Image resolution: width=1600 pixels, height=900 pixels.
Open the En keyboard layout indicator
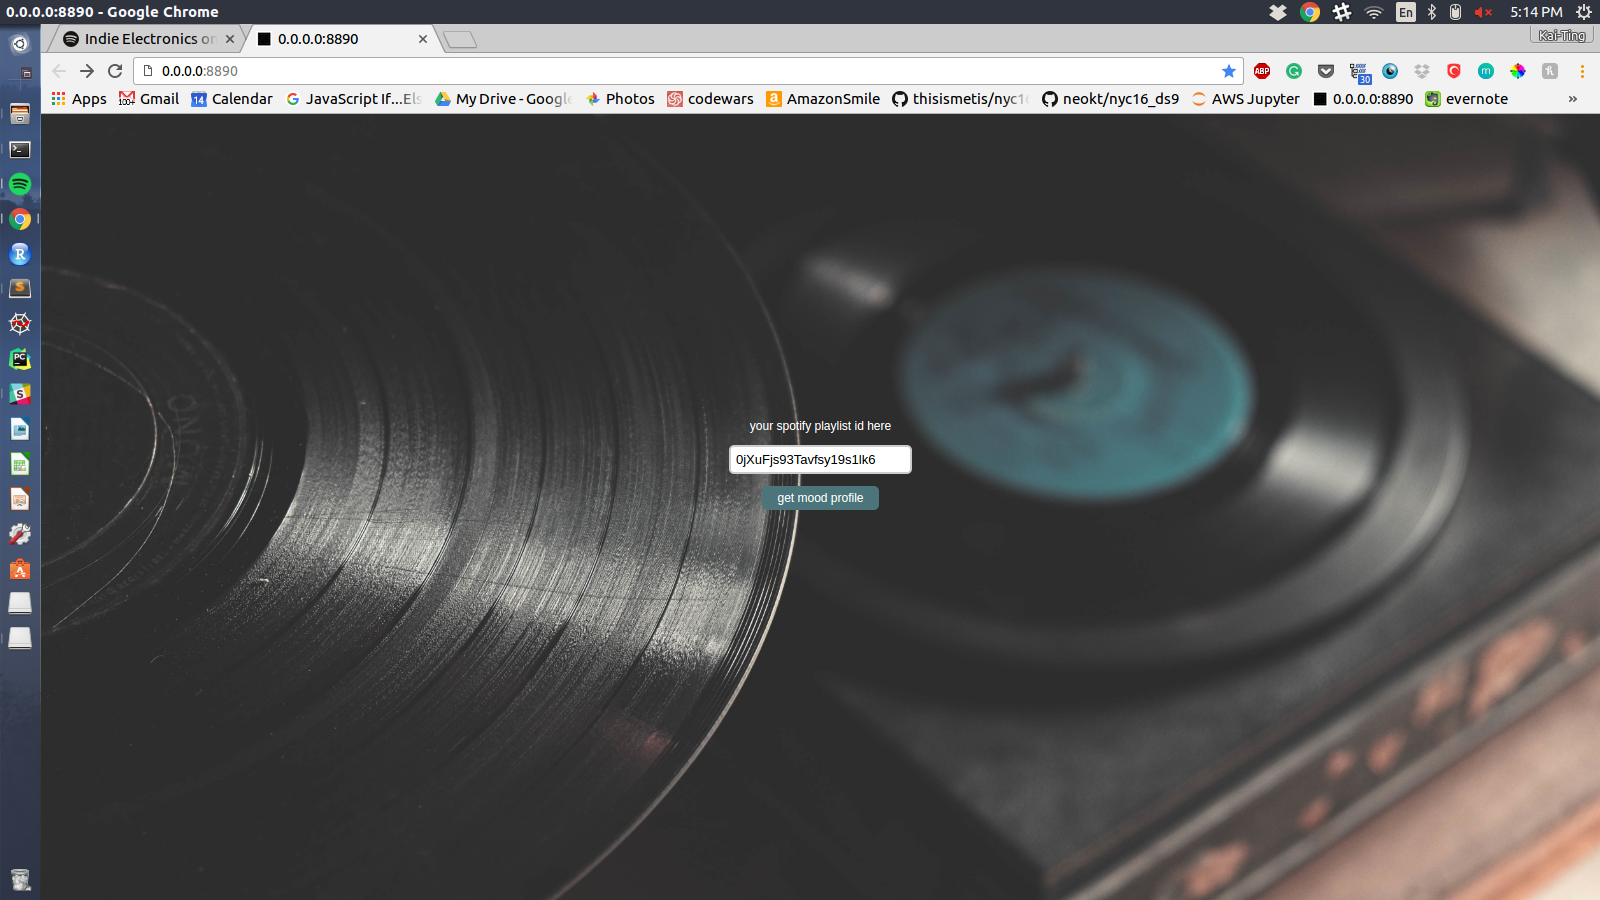1406,12
